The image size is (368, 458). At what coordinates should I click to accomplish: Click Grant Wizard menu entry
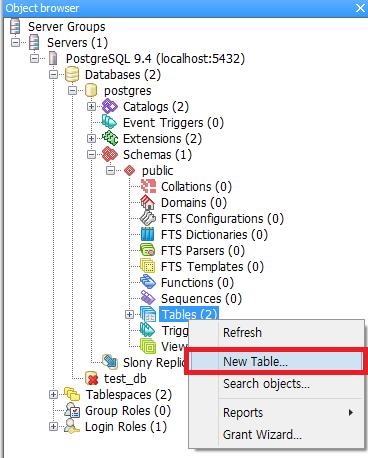point(262,435)
